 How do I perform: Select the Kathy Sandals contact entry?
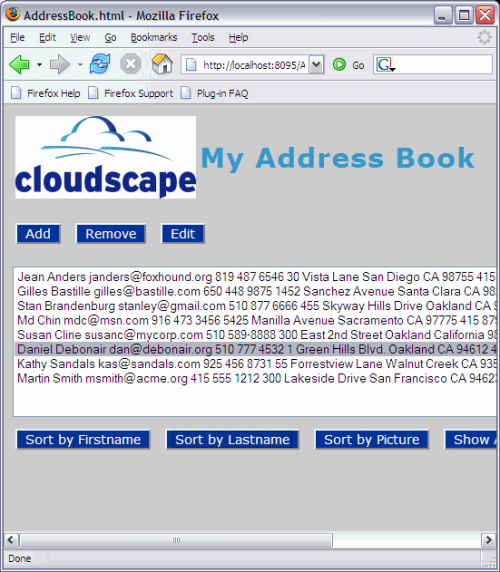click(255, 364)
